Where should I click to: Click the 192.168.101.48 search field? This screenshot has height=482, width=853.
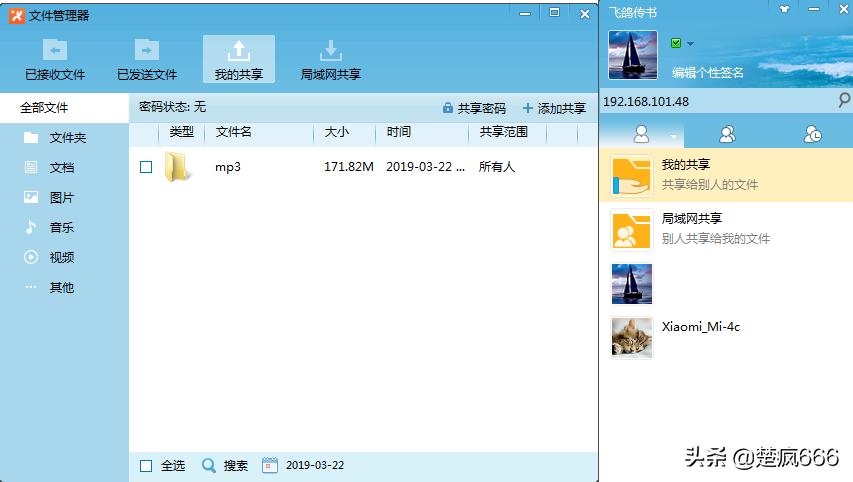(718, 102)
